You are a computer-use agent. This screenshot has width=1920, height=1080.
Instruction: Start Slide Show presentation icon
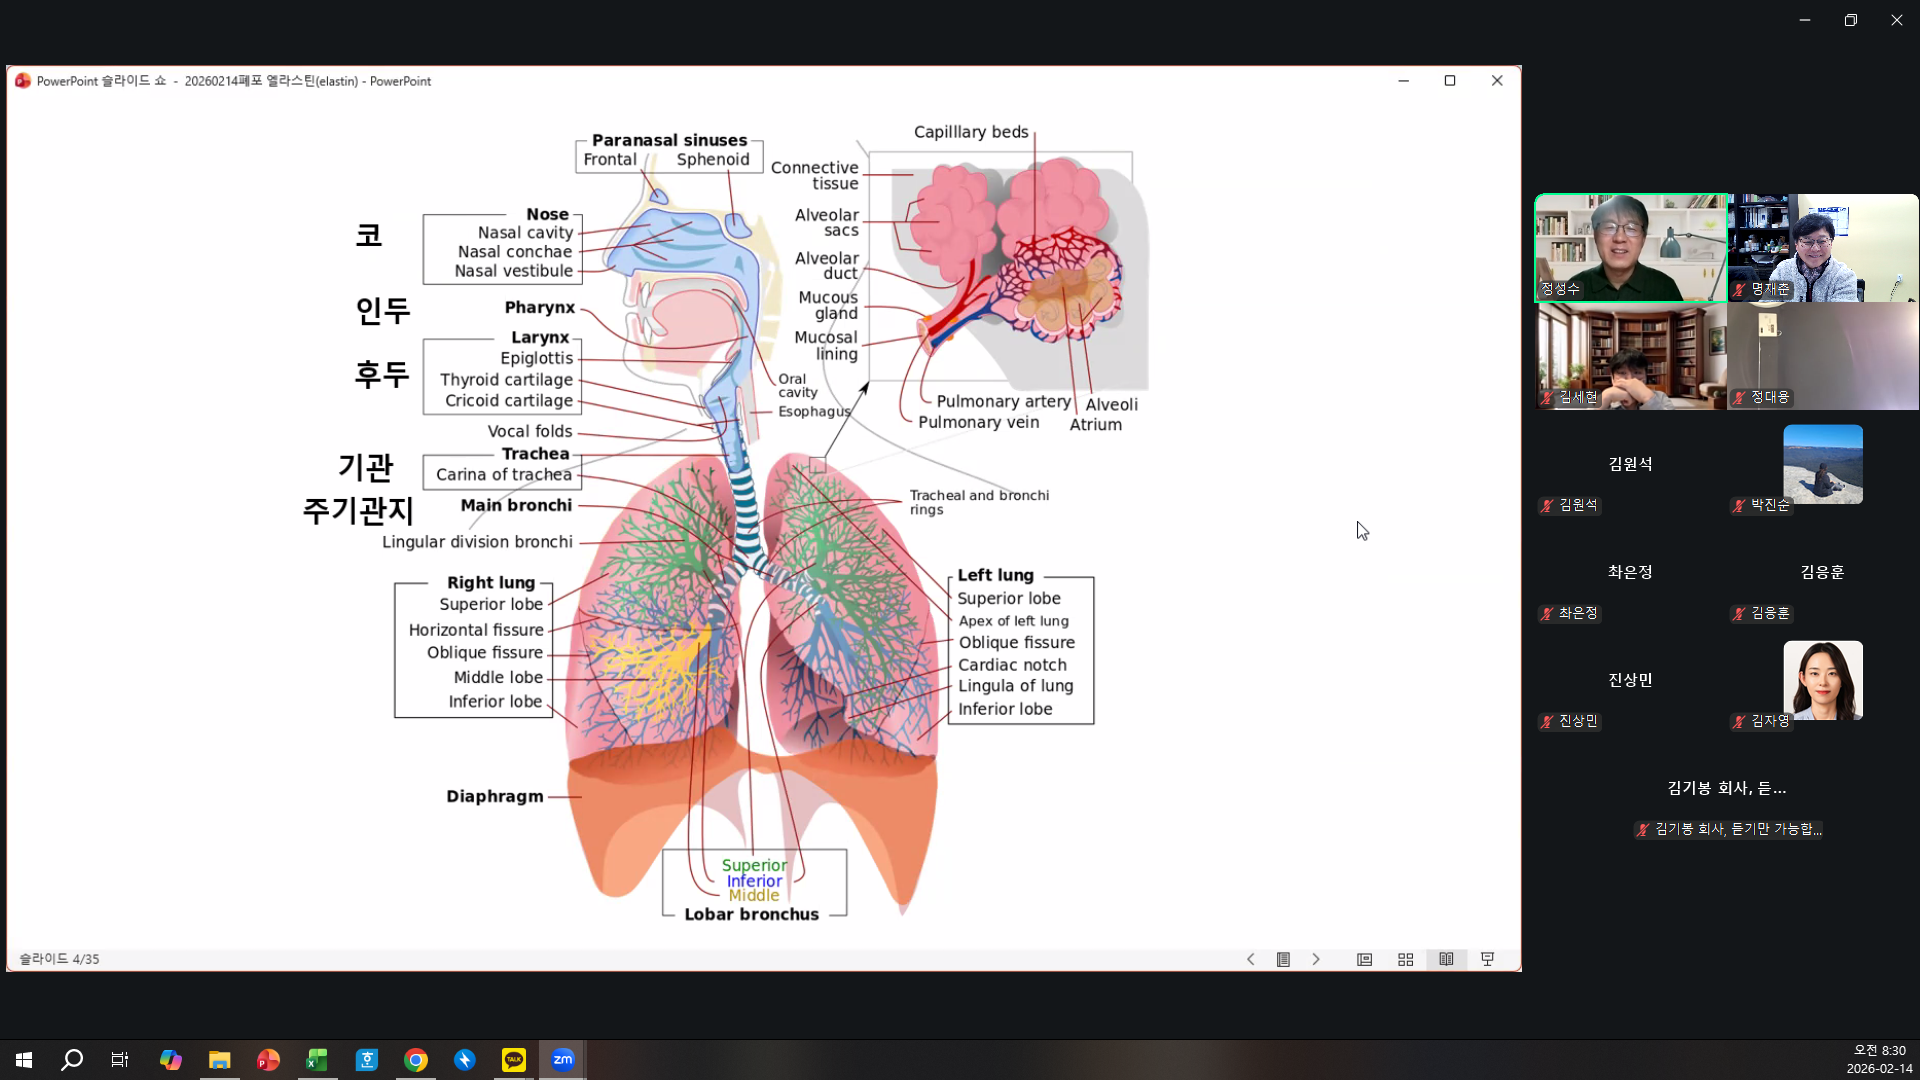(1487, 959)
